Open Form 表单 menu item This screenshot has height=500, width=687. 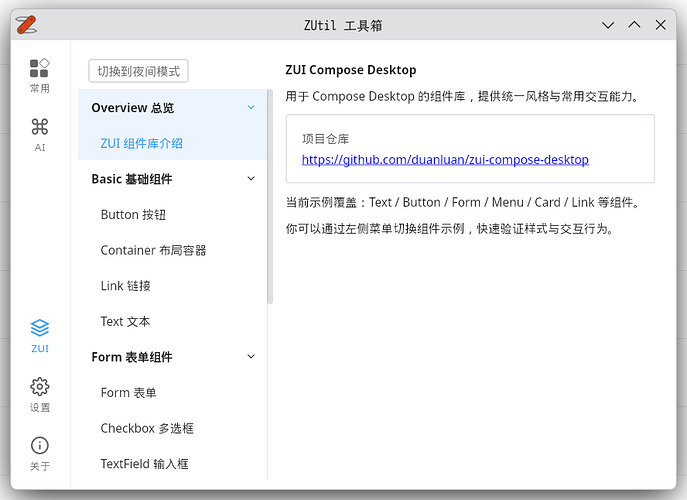pyautogui.click(x=172, y=393)
